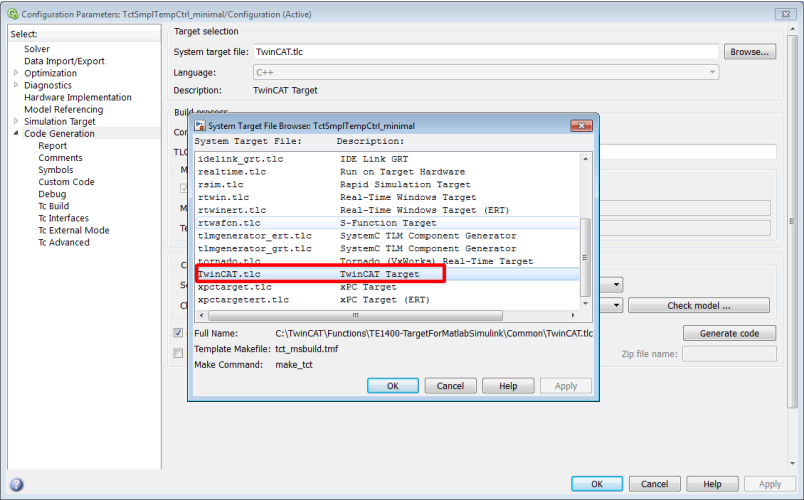
Task: Select rtwin.tlc Real-Time Windows Target
Action: point(388,197)
